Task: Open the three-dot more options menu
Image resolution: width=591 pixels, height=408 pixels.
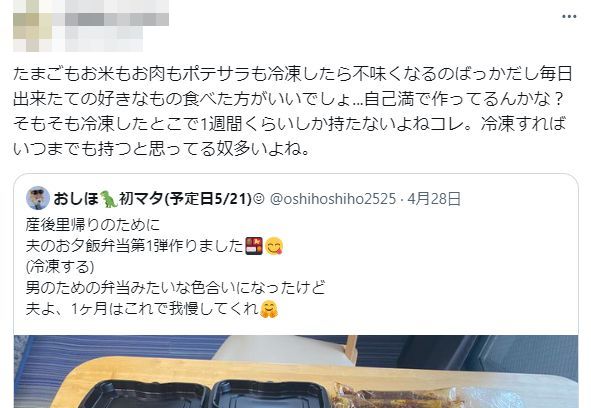Action: tap(569, 17)
